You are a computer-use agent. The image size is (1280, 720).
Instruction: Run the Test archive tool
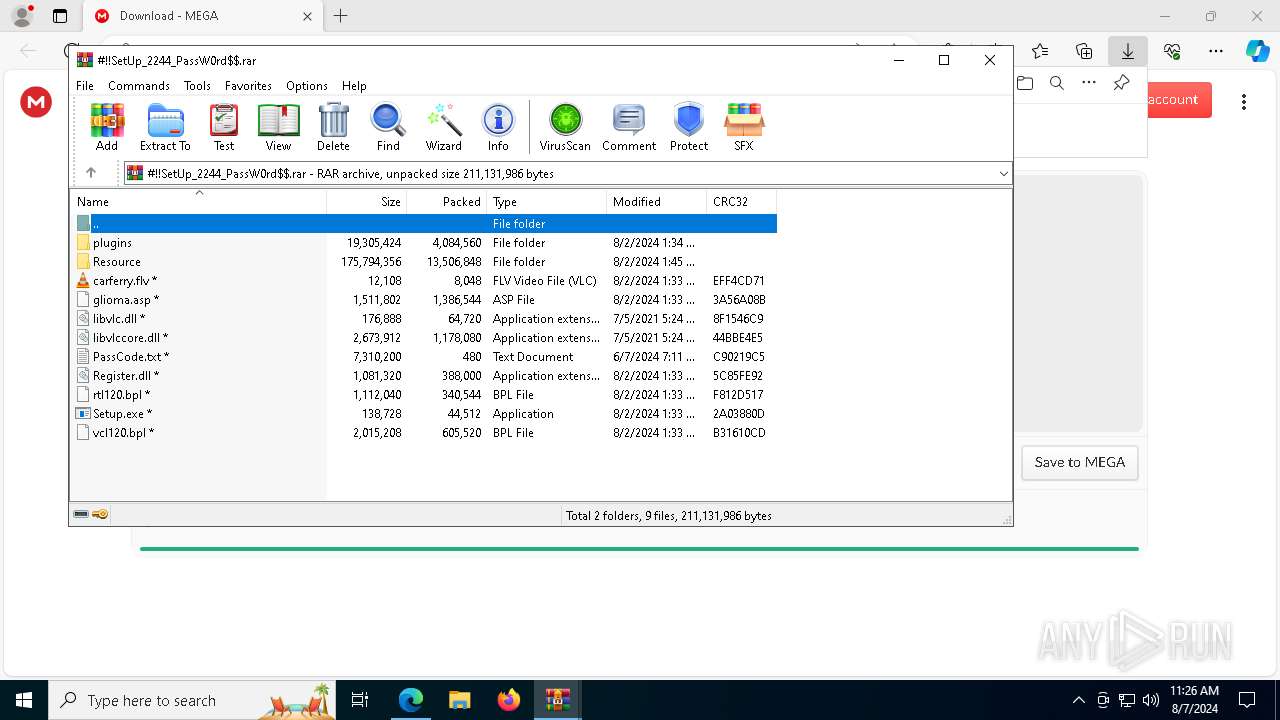224,127
